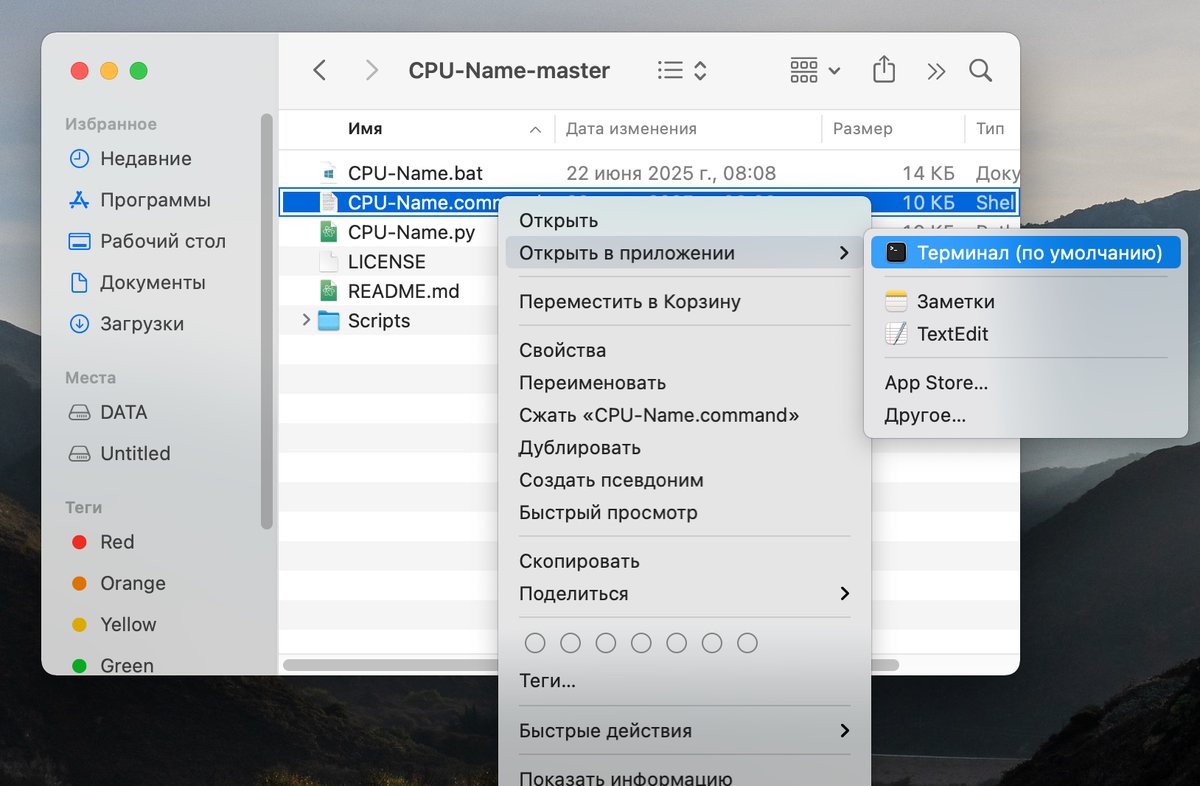Image resolution: width=1200 pixels, height=786 pixels.
Task: Click the toolbar overflow double-chevron icon
Action: tap(936, 70)
